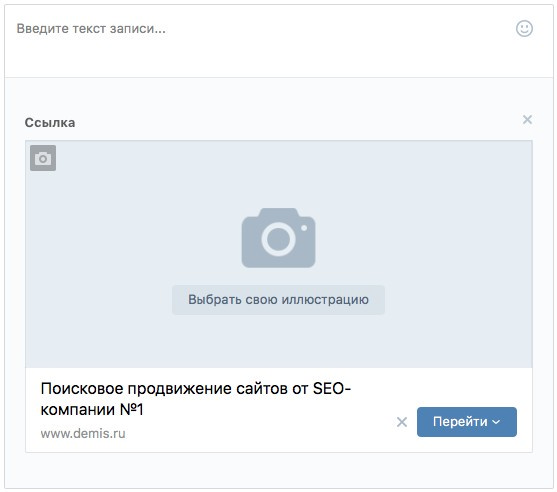
Task: Expand the Перейти button chevron
Action: (x=496, y=422)
